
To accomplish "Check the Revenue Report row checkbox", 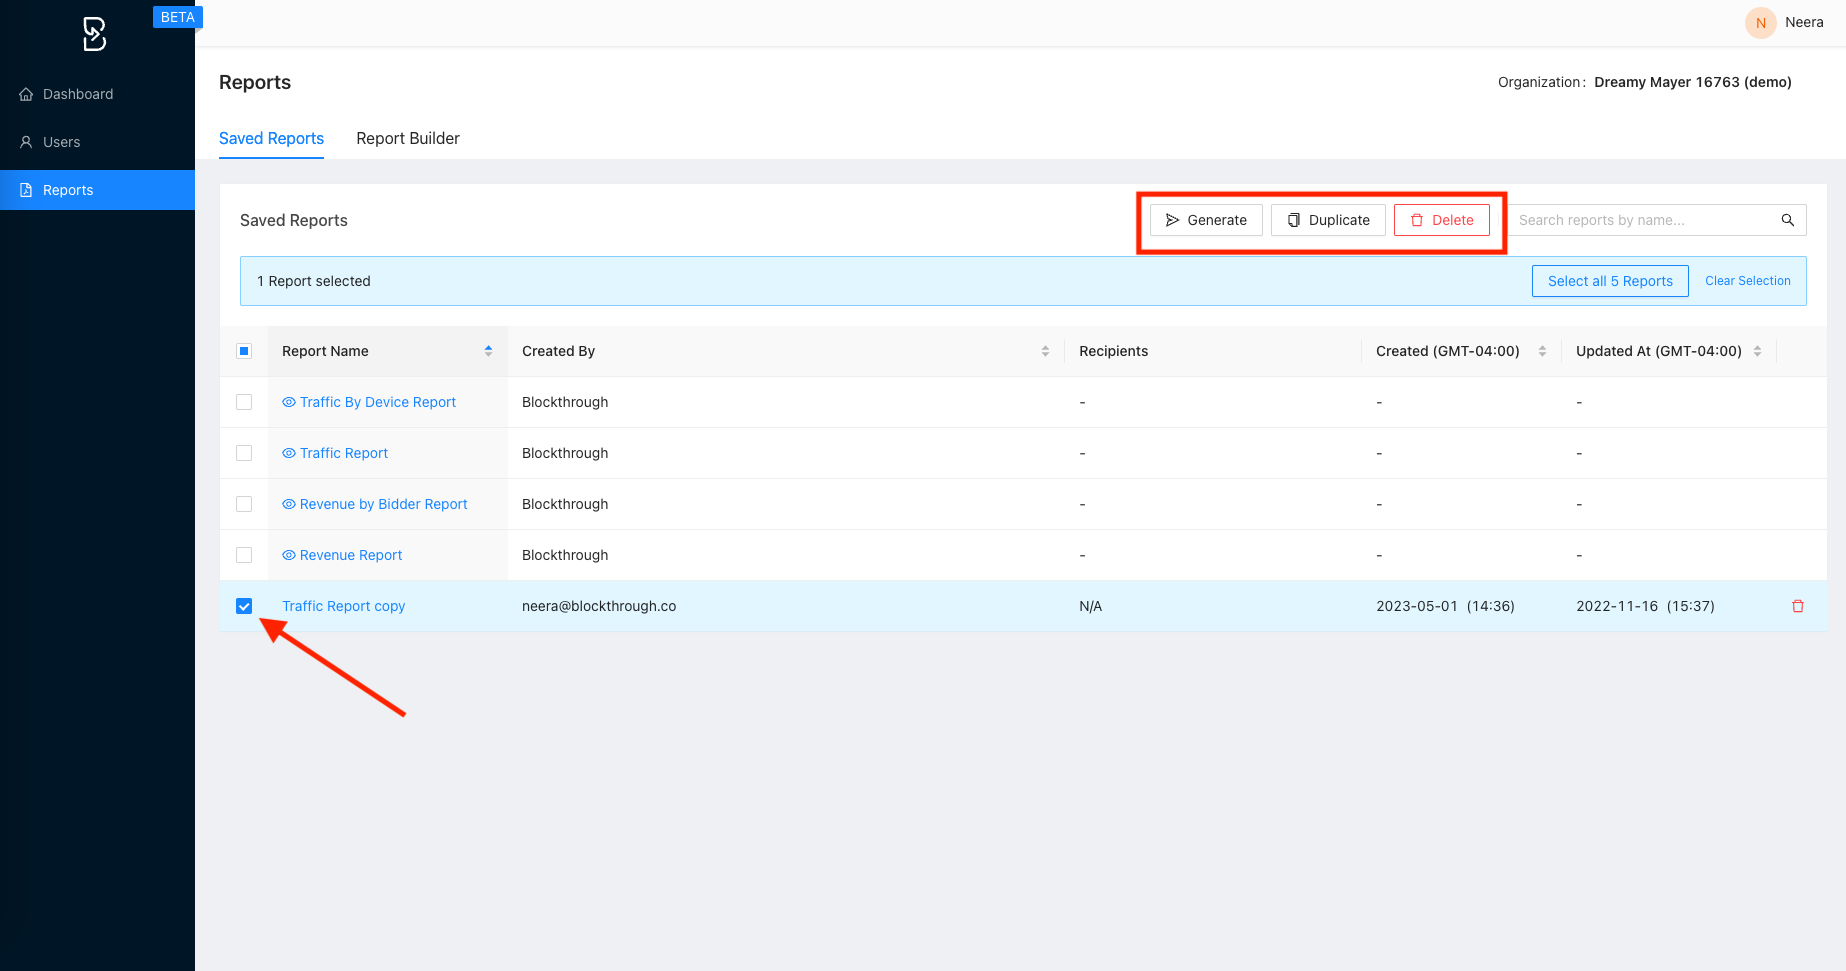I will tap(244, 555).
